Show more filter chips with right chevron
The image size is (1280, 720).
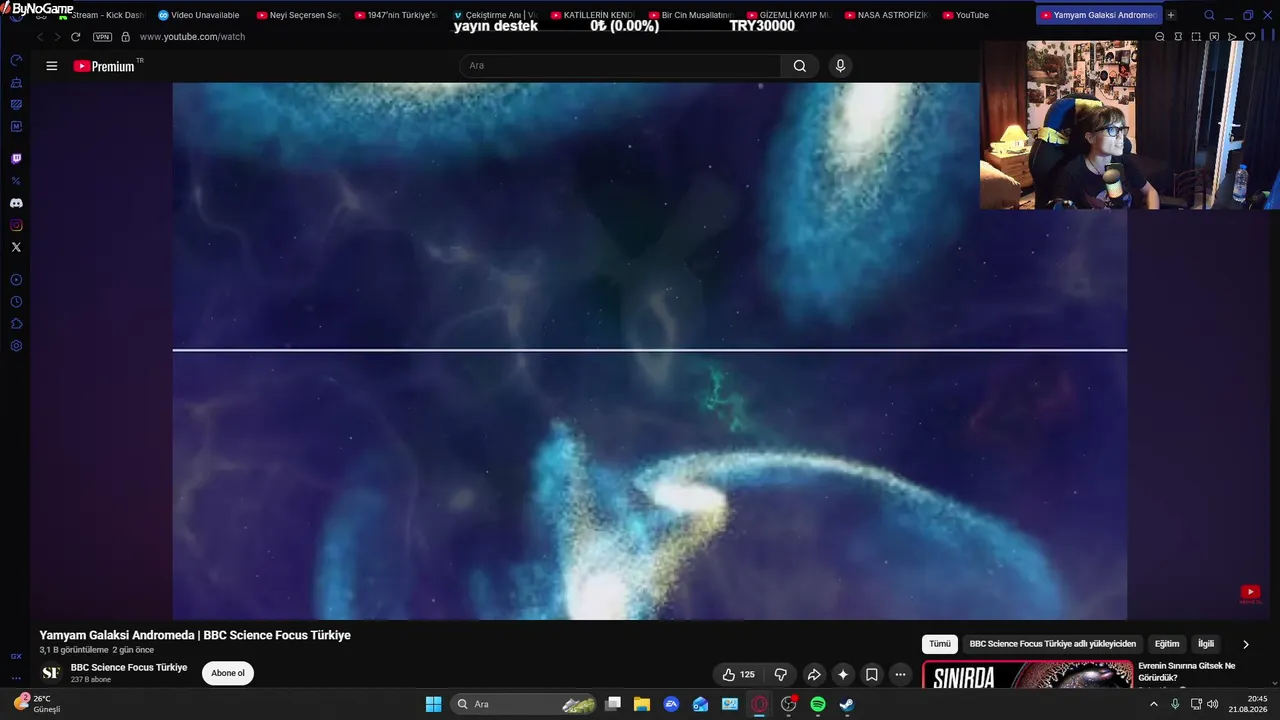(1245, 644)
